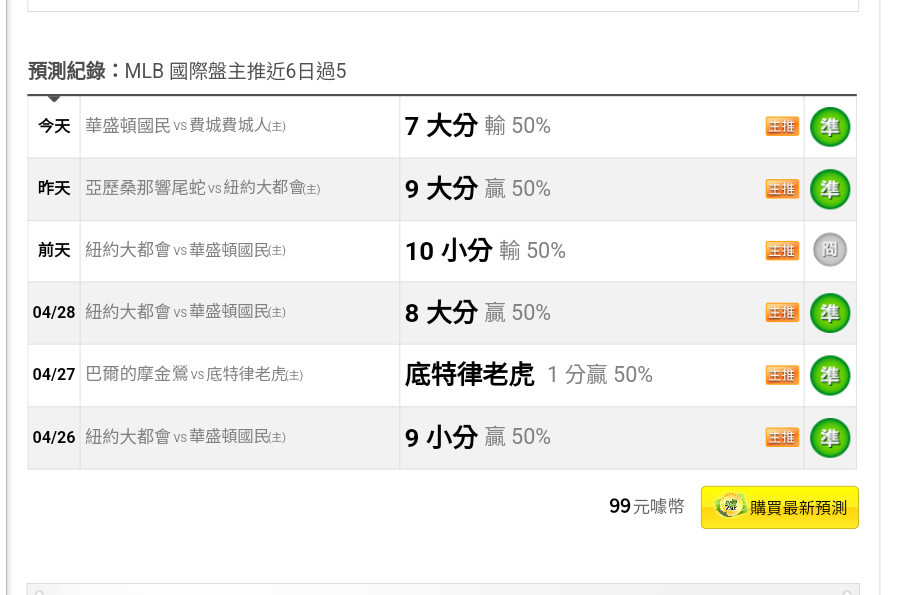912x595 pixels.
Task: Click green 準 badge in 昨天 row
Action: tap(830, 189)
